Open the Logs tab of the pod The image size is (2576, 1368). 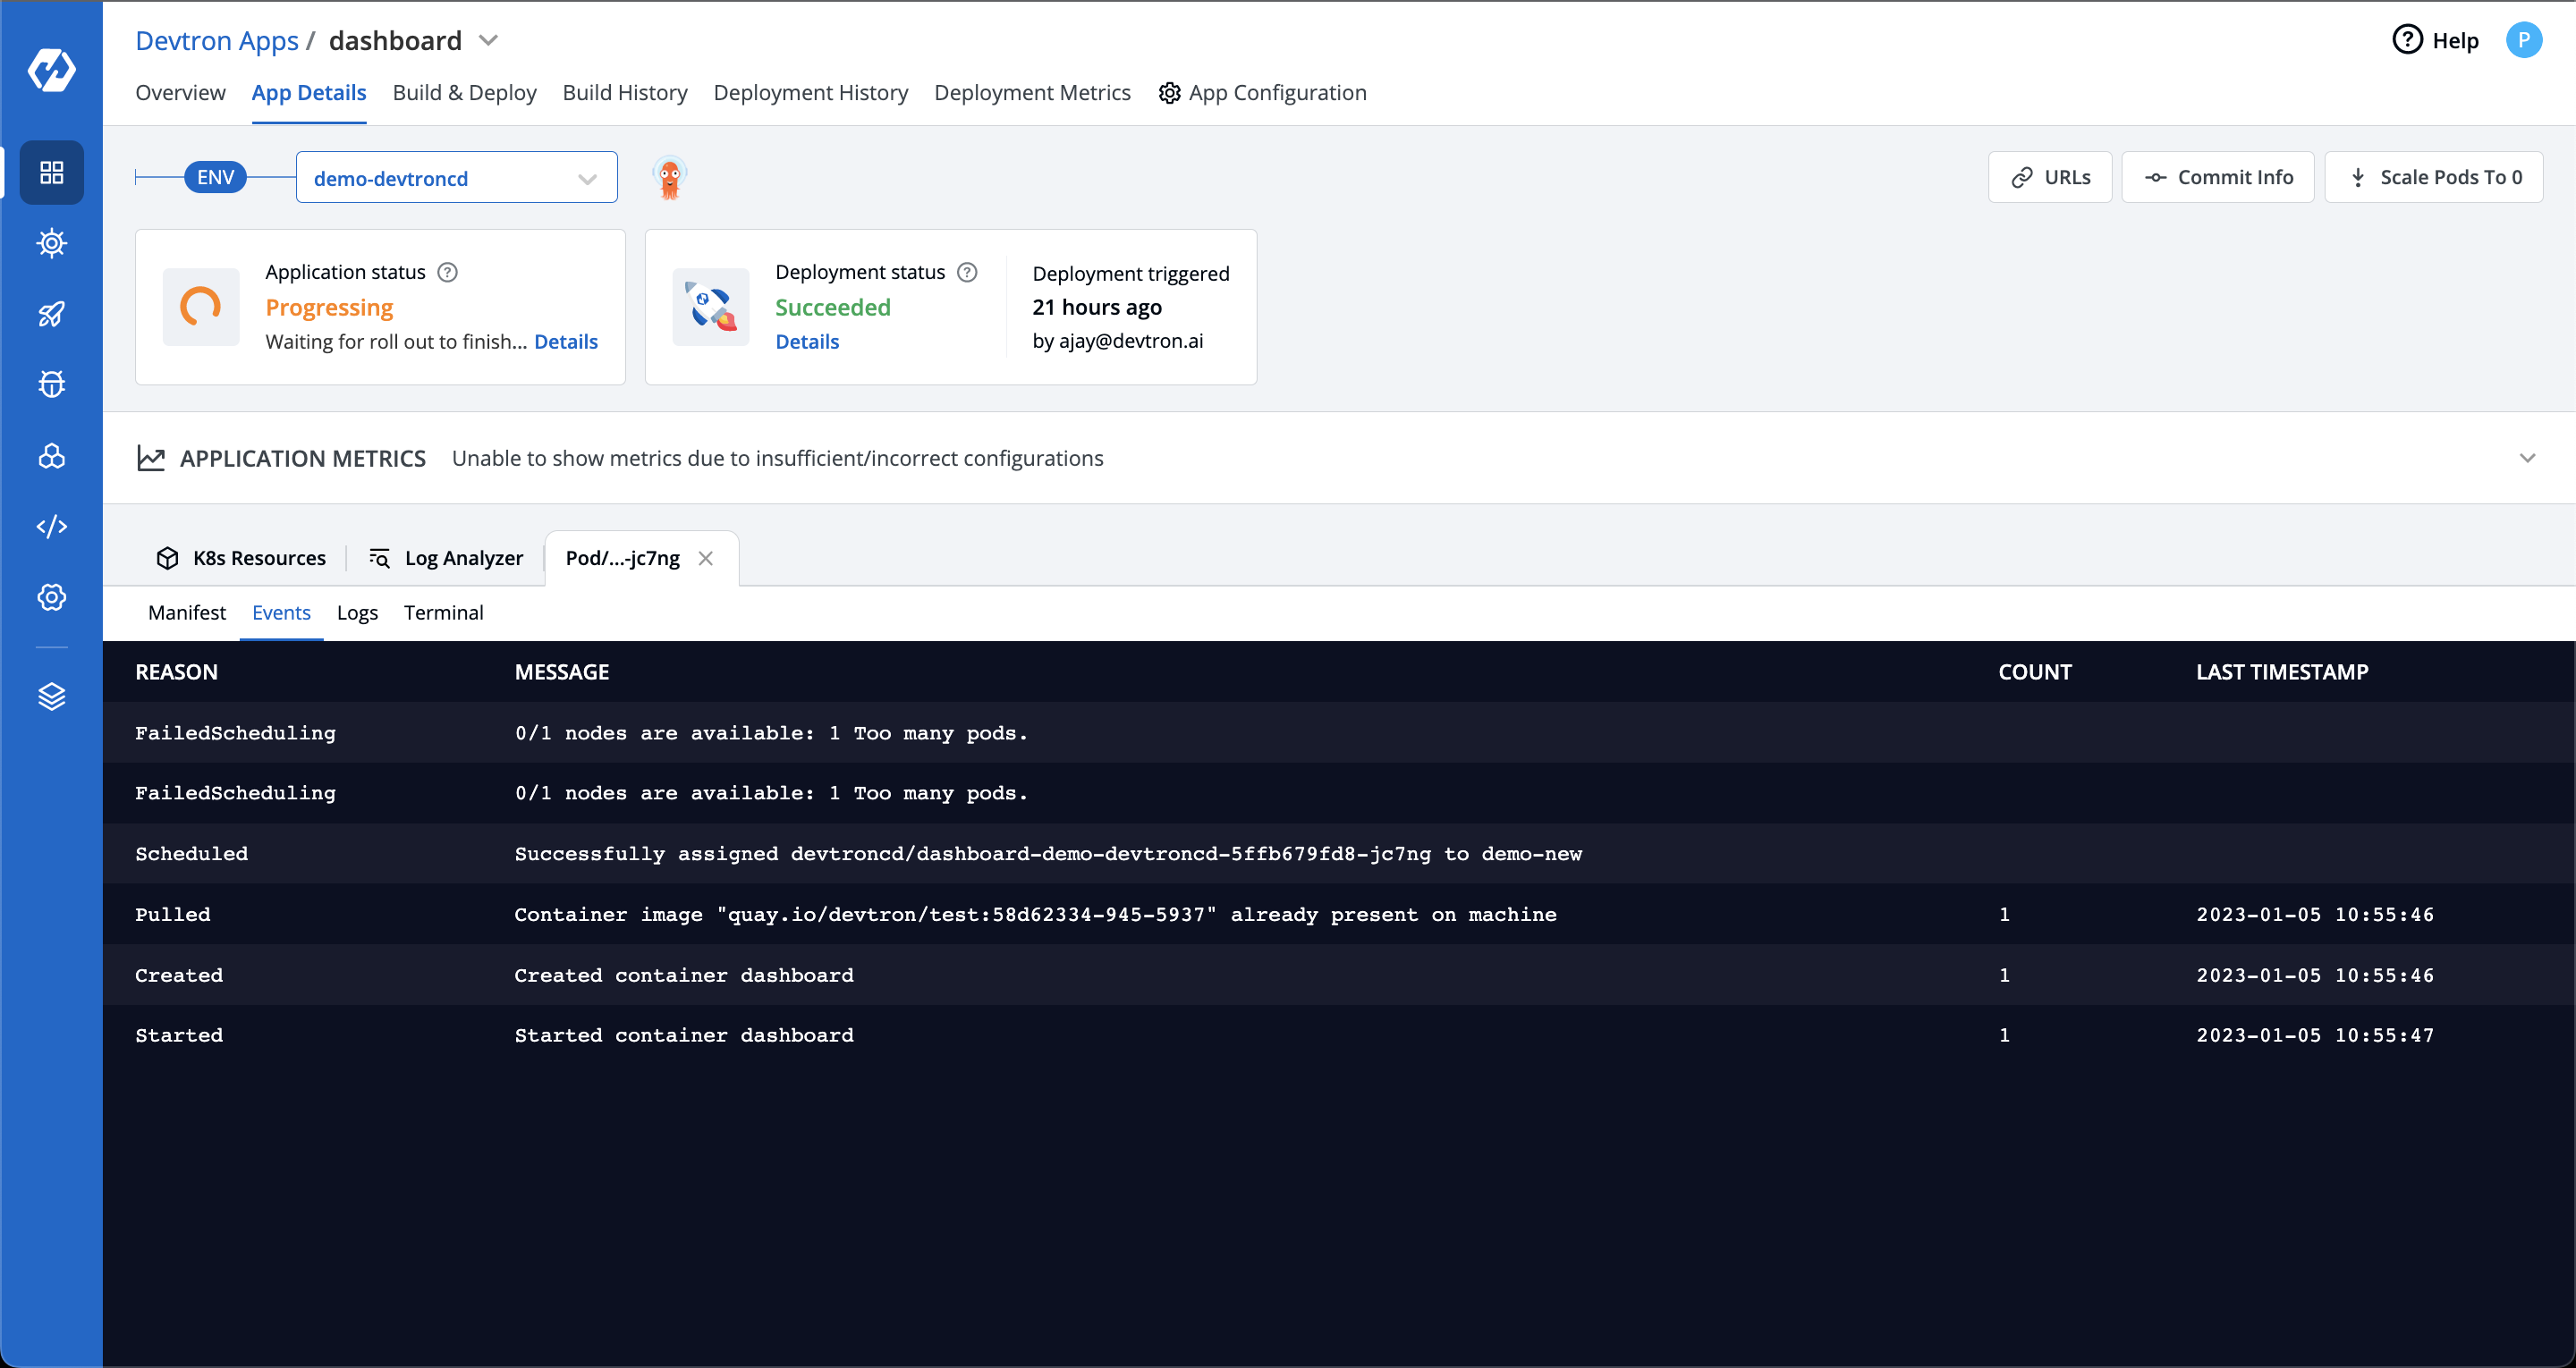coord(356,612)
